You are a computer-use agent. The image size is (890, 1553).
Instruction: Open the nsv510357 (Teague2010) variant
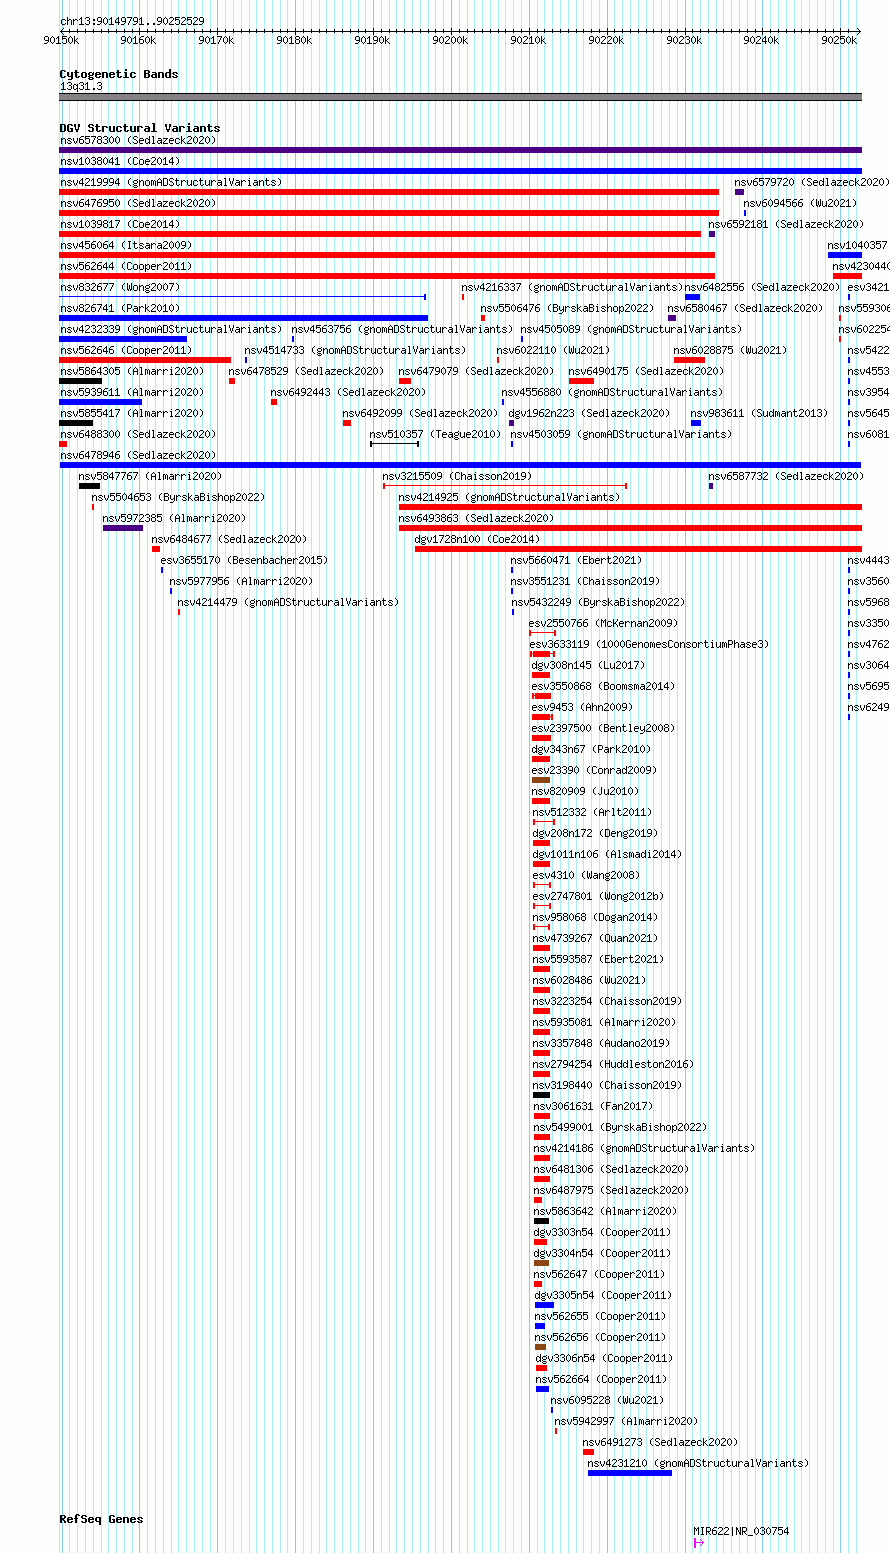coord(394,444)
